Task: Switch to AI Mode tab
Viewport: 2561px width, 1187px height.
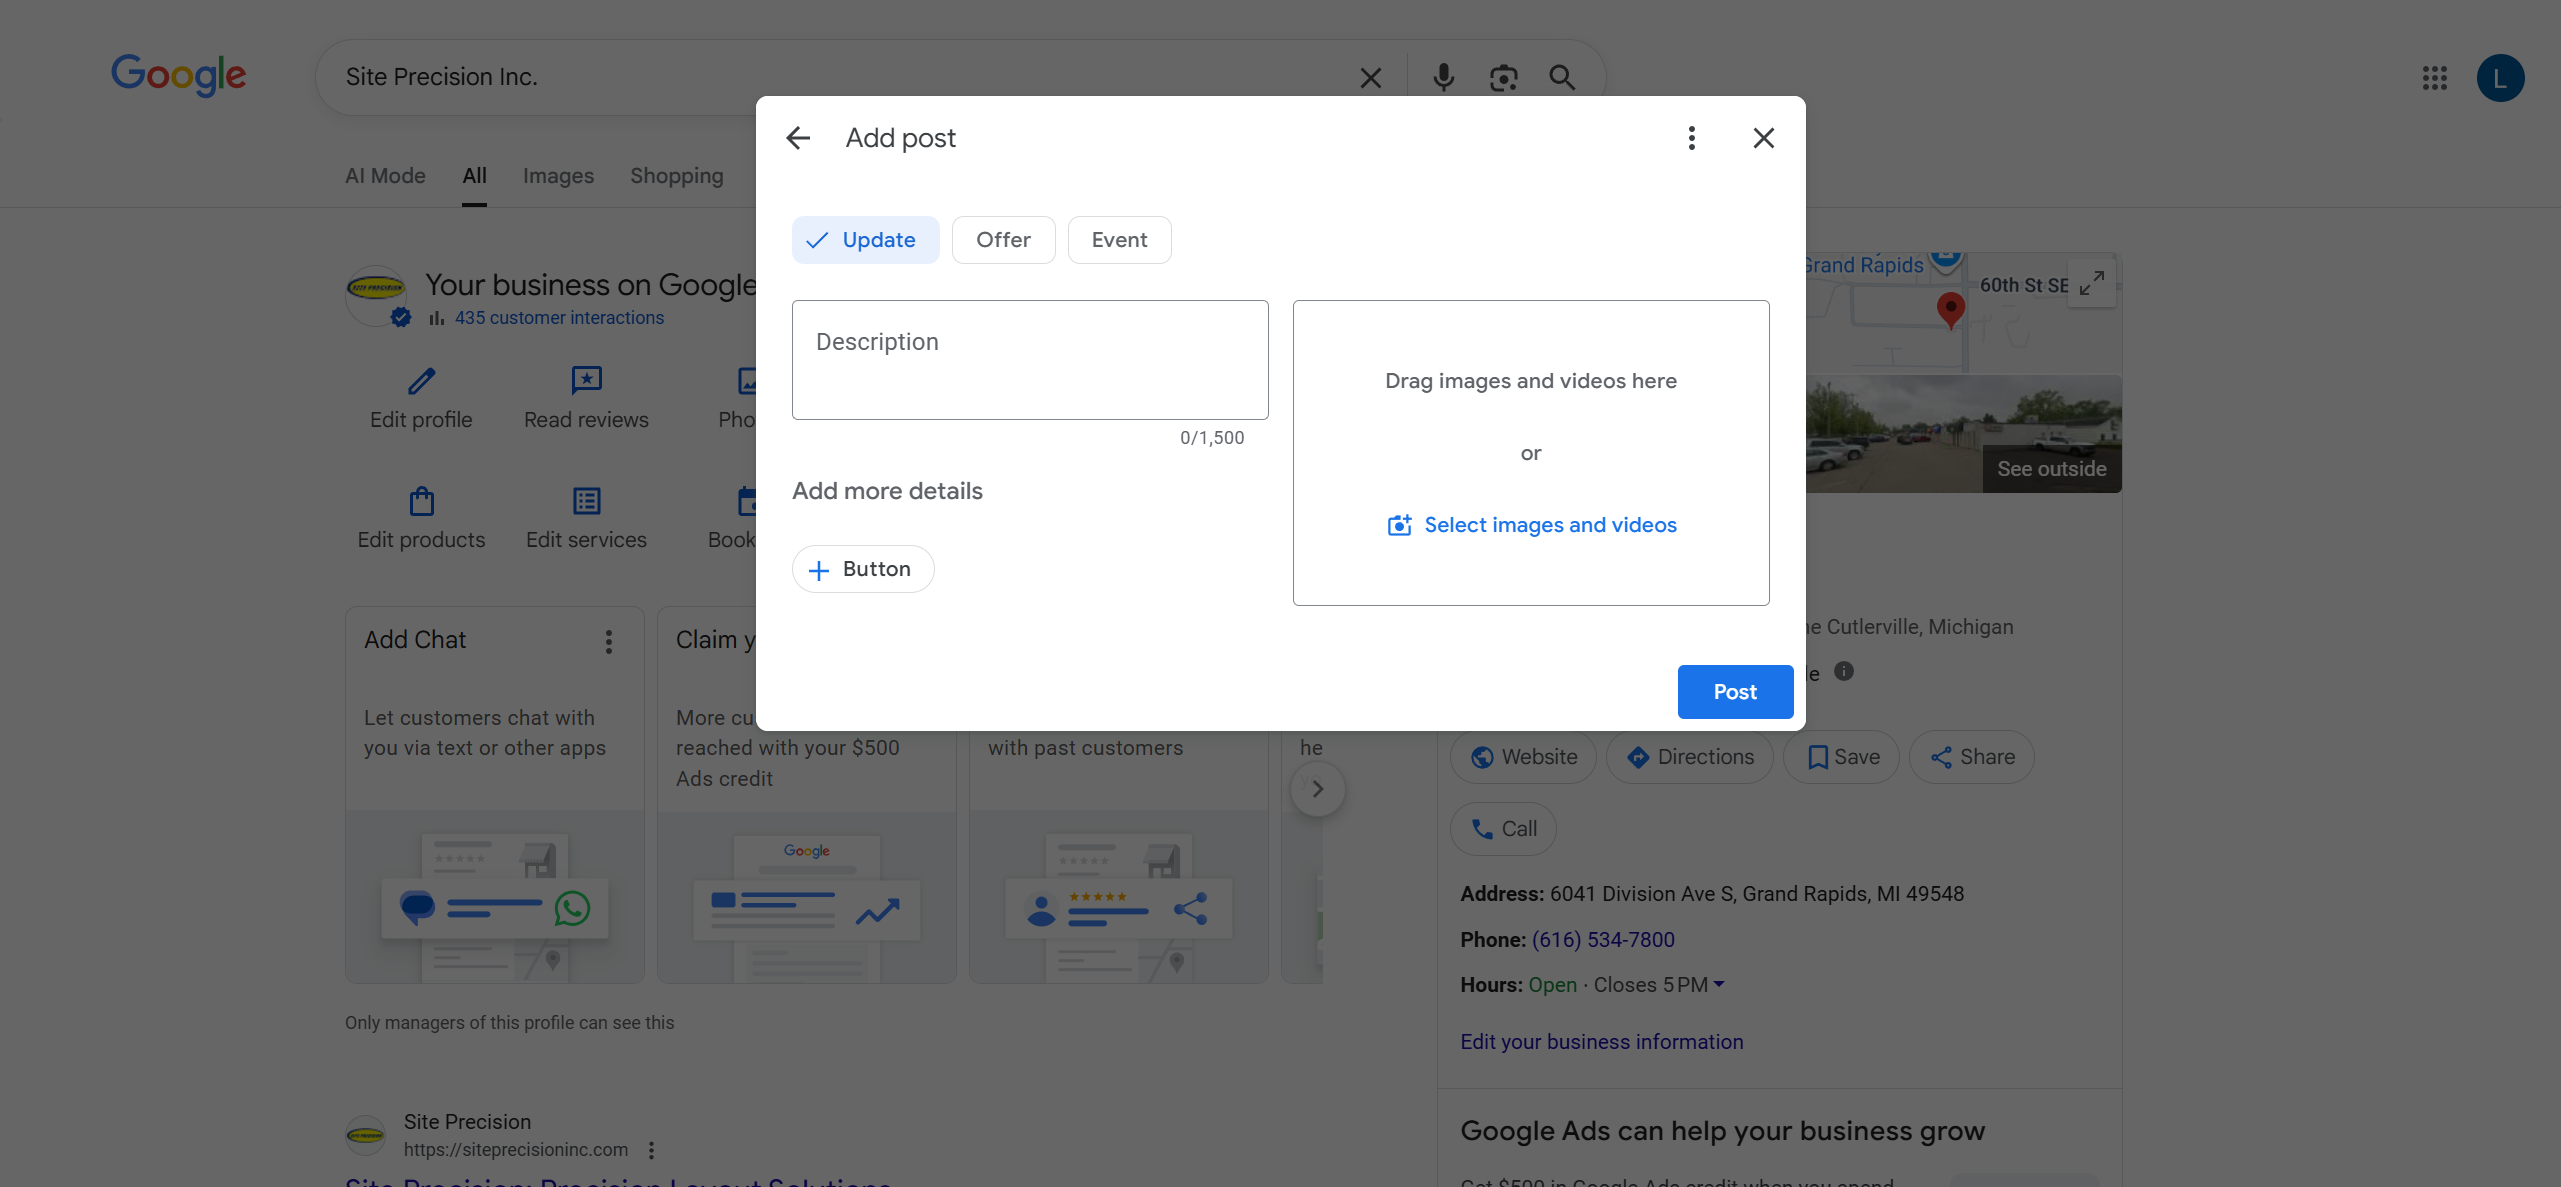Action: [x=385, y=176]
